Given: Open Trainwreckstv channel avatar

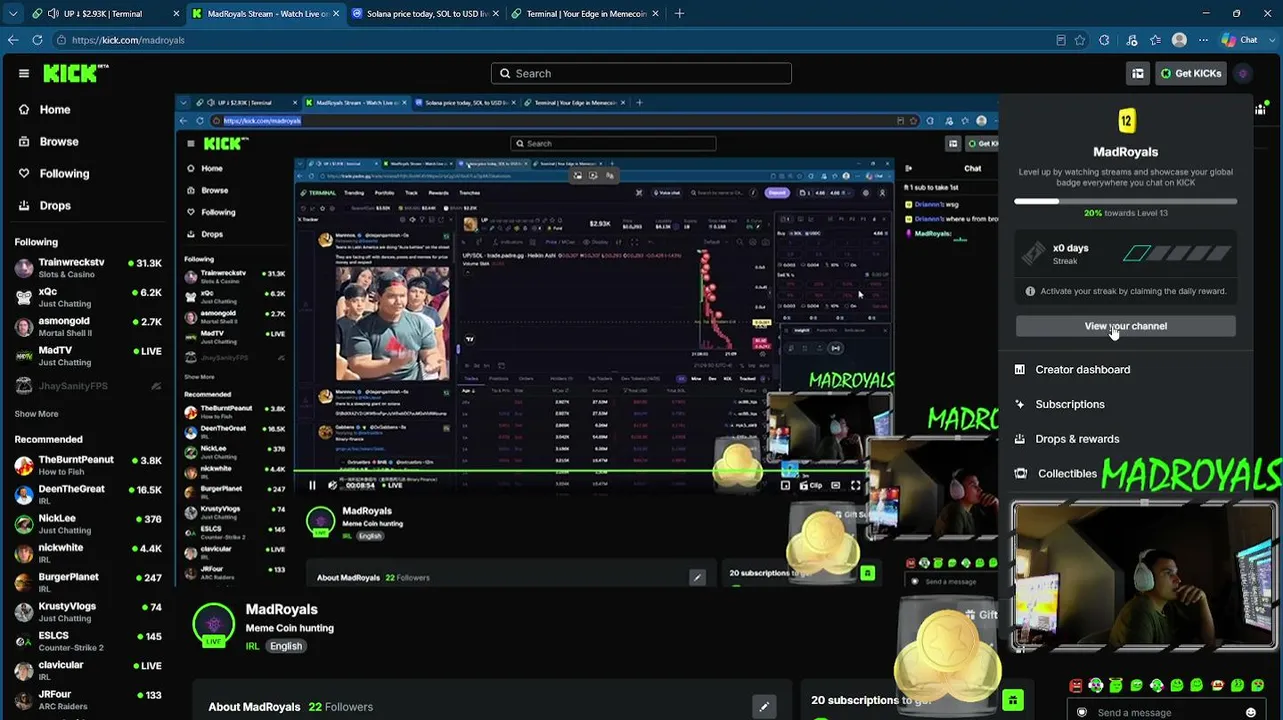Looking at the screenshot, I should coord(24,268).
